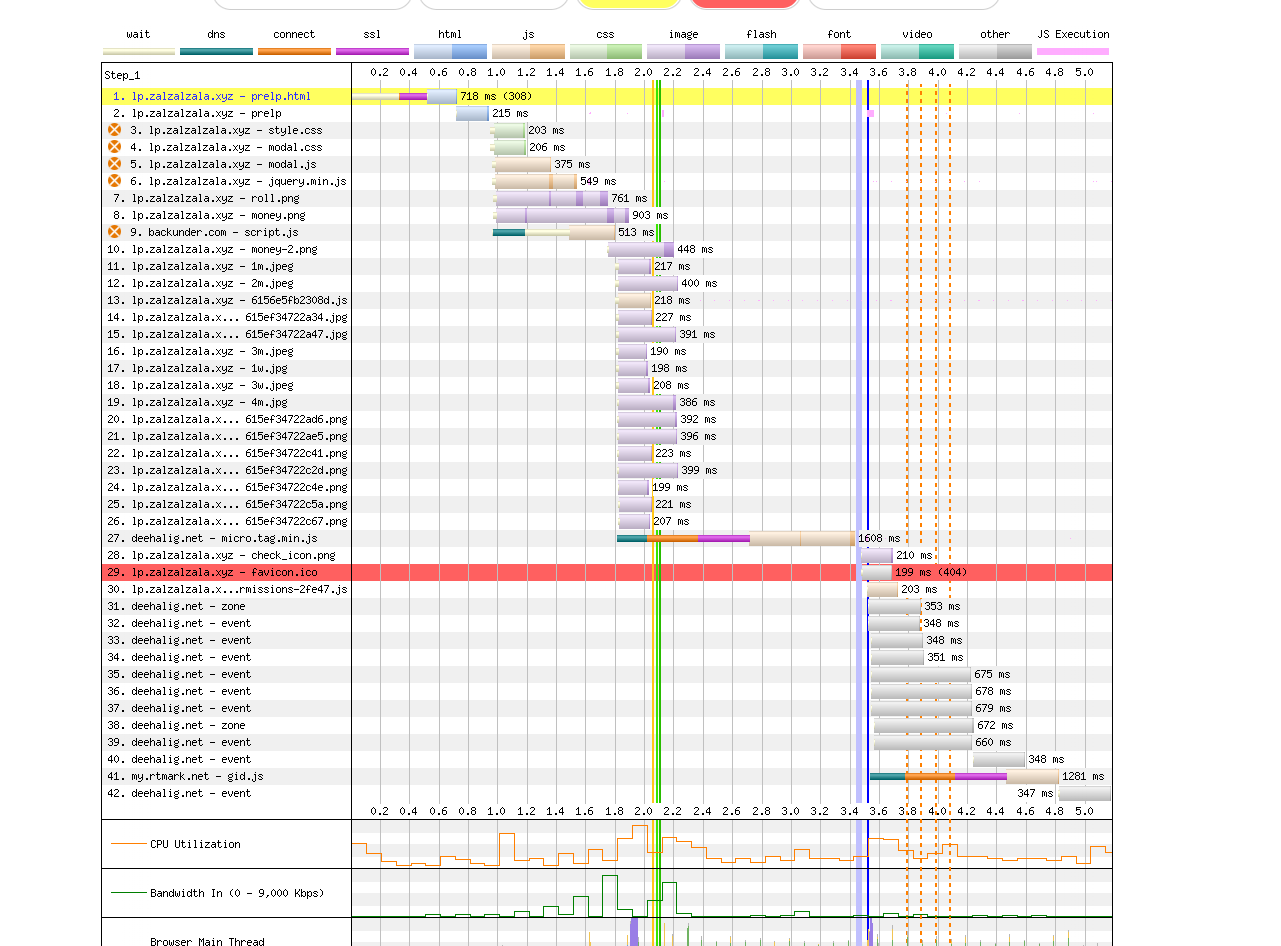The height and width of the screenshot is (946, 1281).
Task: Select request 31 deehalig.net - zone
Action: click(x=176, y=607)
